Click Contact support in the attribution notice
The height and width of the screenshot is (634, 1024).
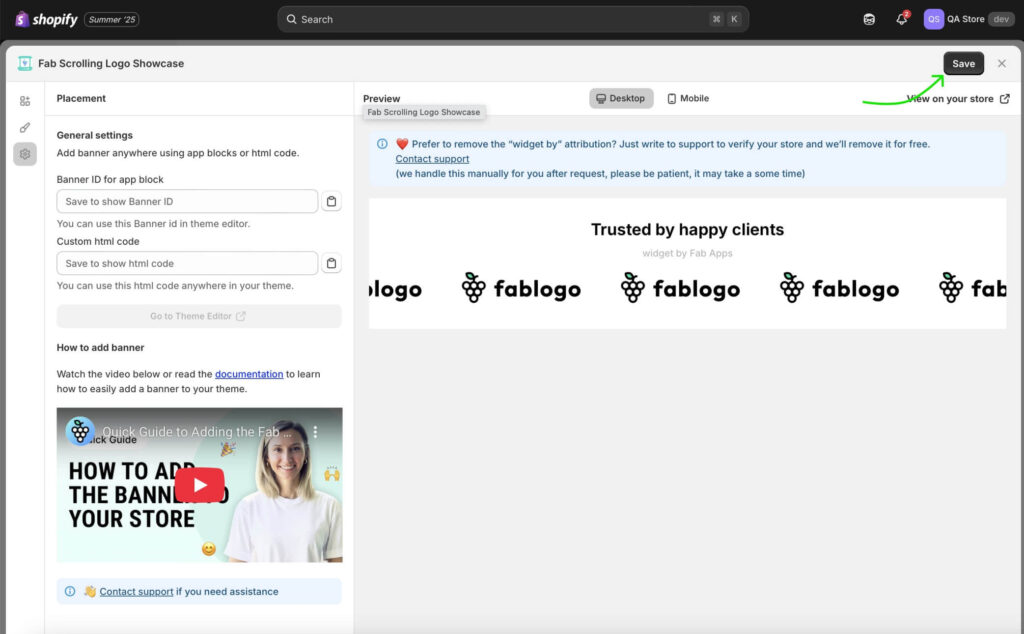432,159
